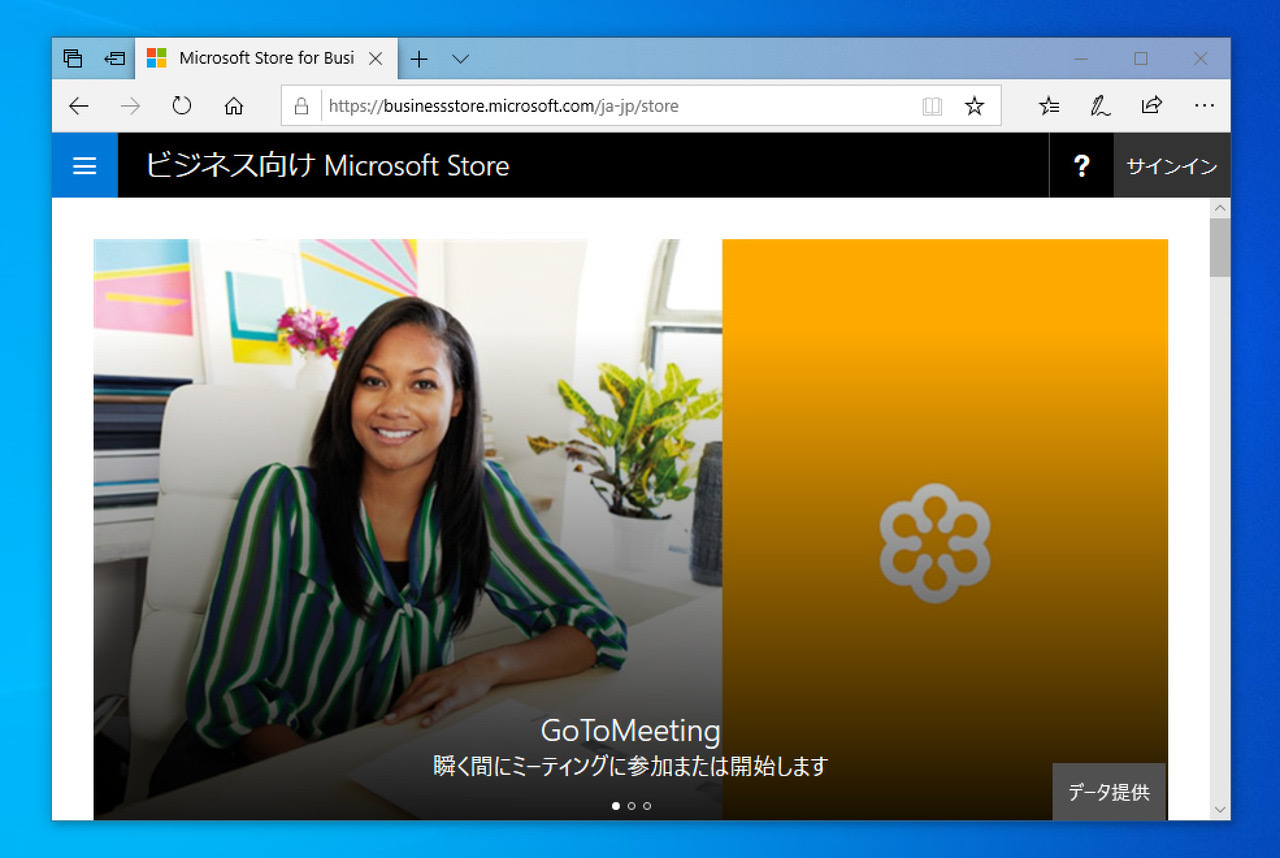
Task: Open help with the question mark
Action: click(1081, 166)
